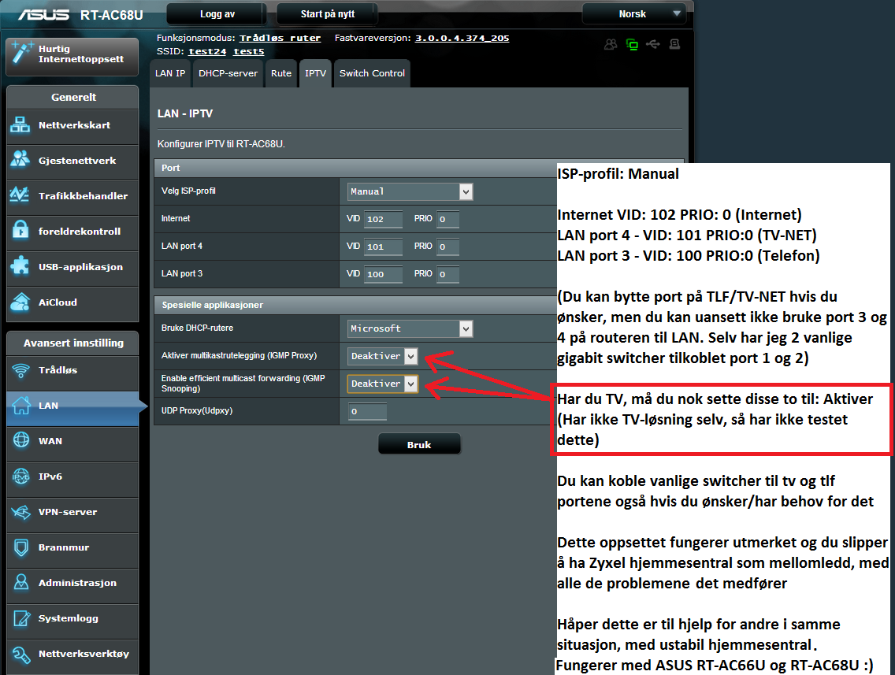
Task: Click the Bruk apply button
Action: pyautogui.click(x=419, y=444)
